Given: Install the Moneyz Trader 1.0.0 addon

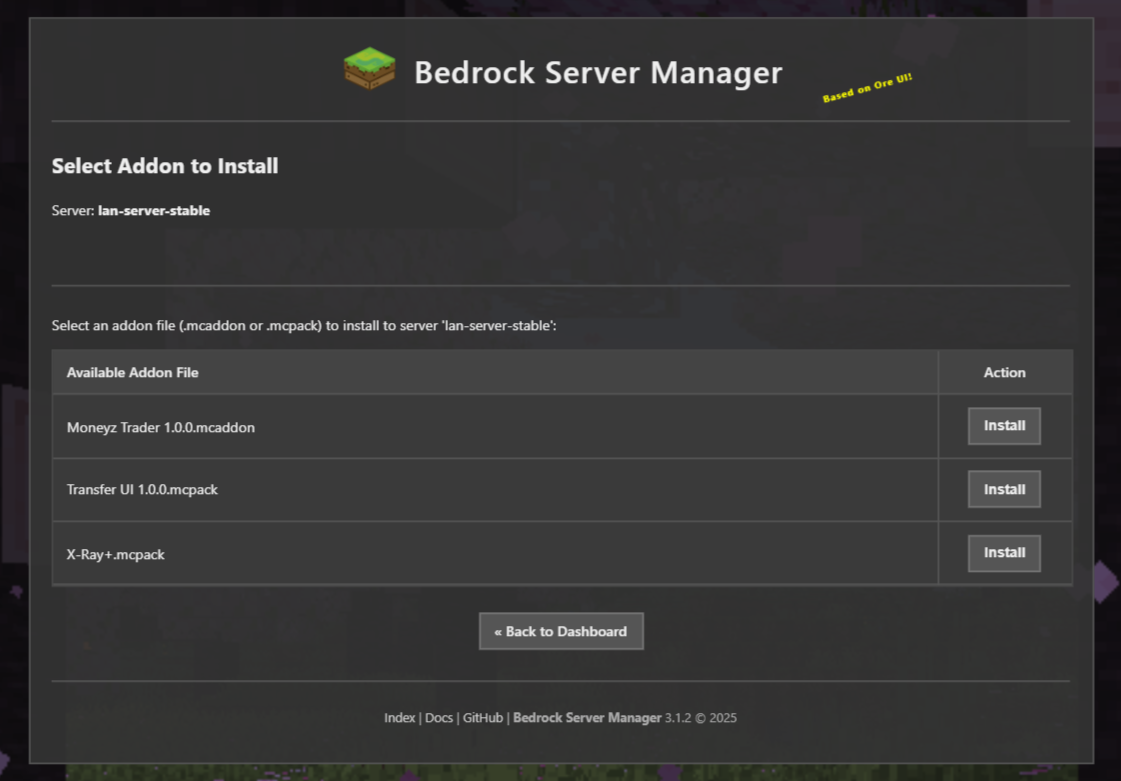Looking at the screenshot, I should coord(1004,425).
